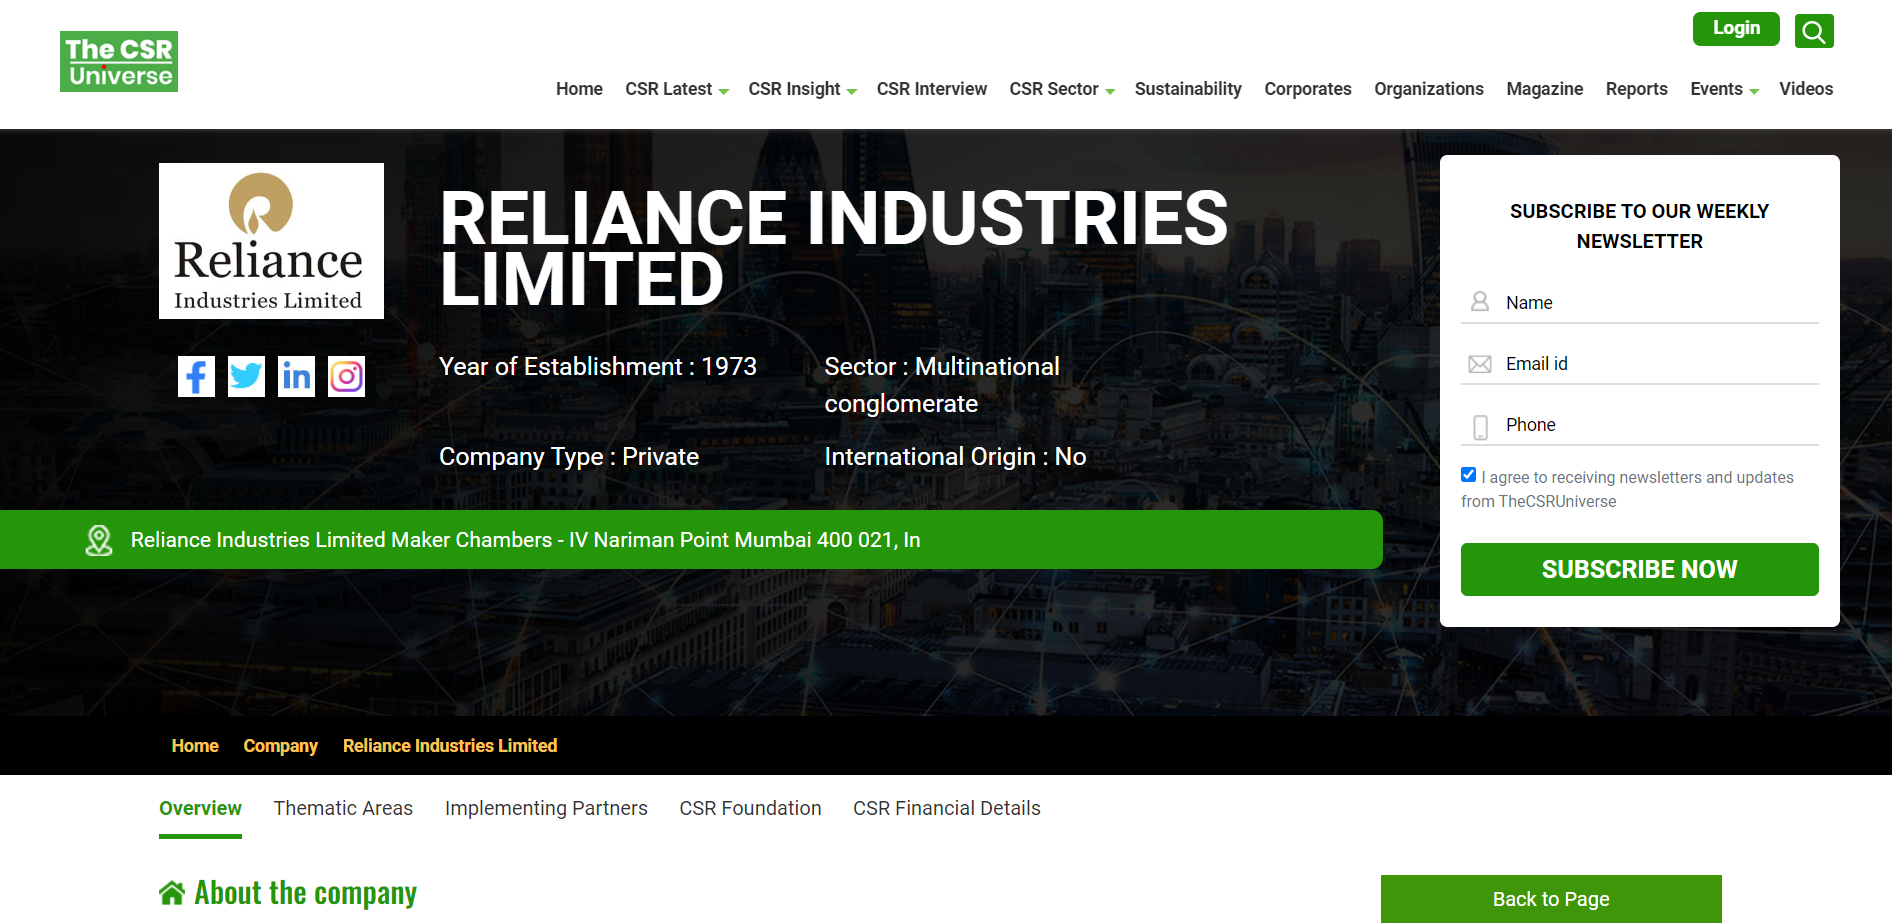Click the Login button

click(x=1736, y=29)
